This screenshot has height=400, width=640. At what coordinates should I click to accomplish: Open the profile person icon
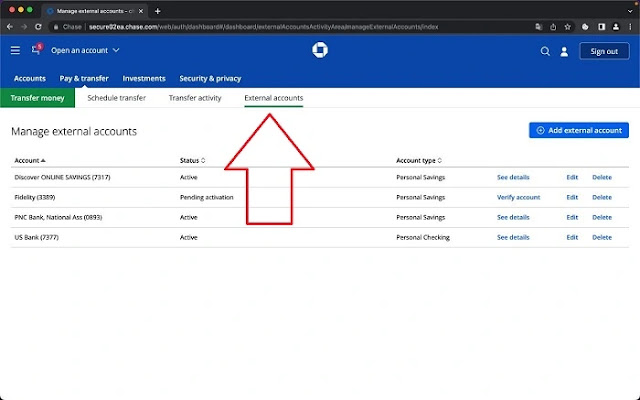pos(564,51)
